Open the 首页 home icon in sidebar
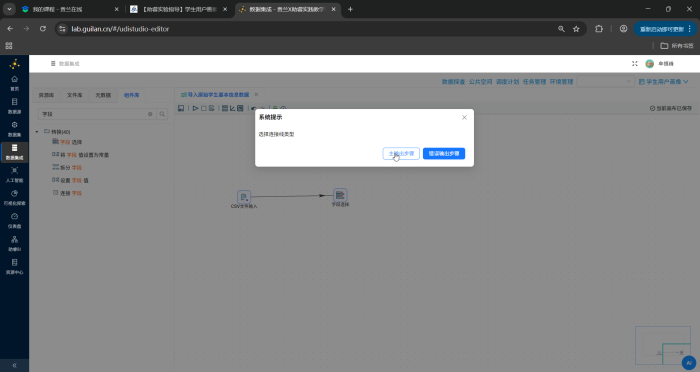Screen dimensions: 700x372 [x=14, y=83]
